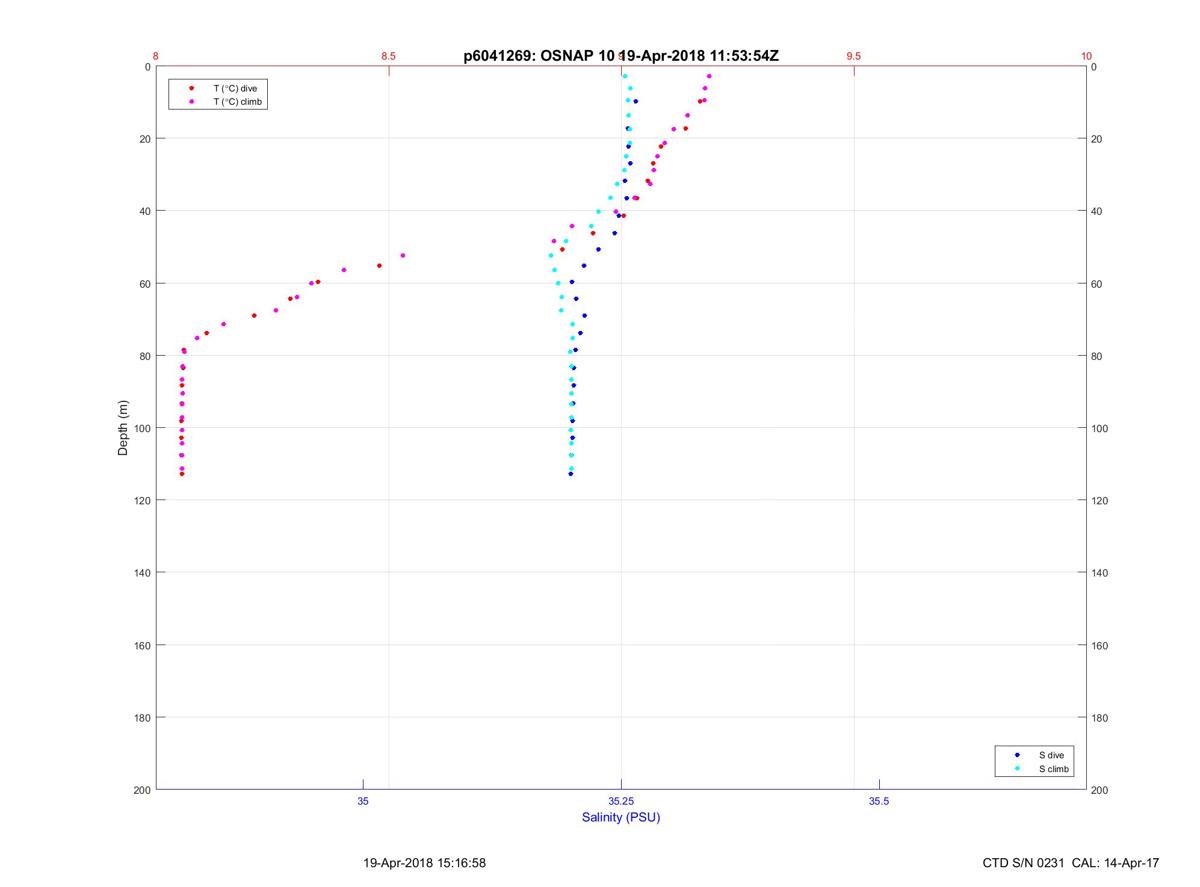The width and height of the screenshot is (1200, 887).
Task: Click the magenta climb marker in temperature legend
Action: point(191,101)
